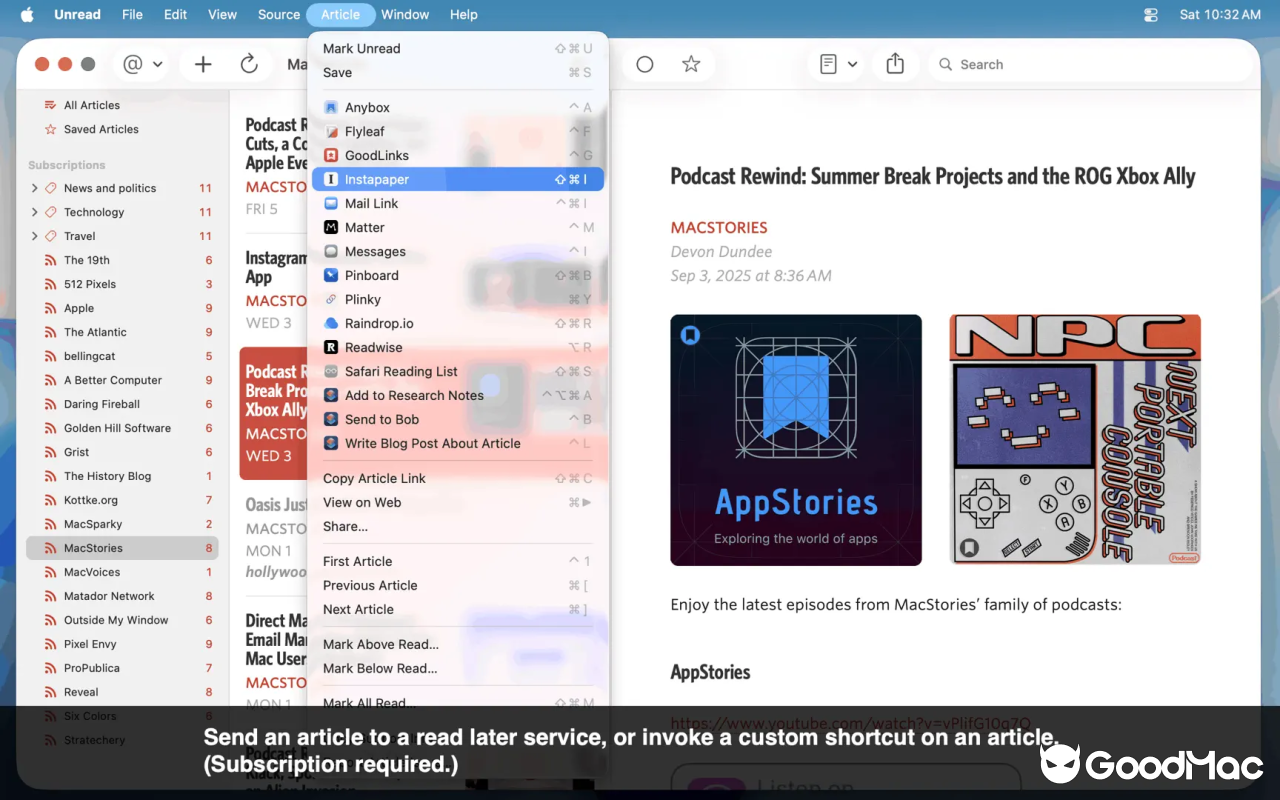The height and width of the screenshot is (800, 1280).
Task: Open the NPC Next Portable Console artwork
Action: [1075, 440]
